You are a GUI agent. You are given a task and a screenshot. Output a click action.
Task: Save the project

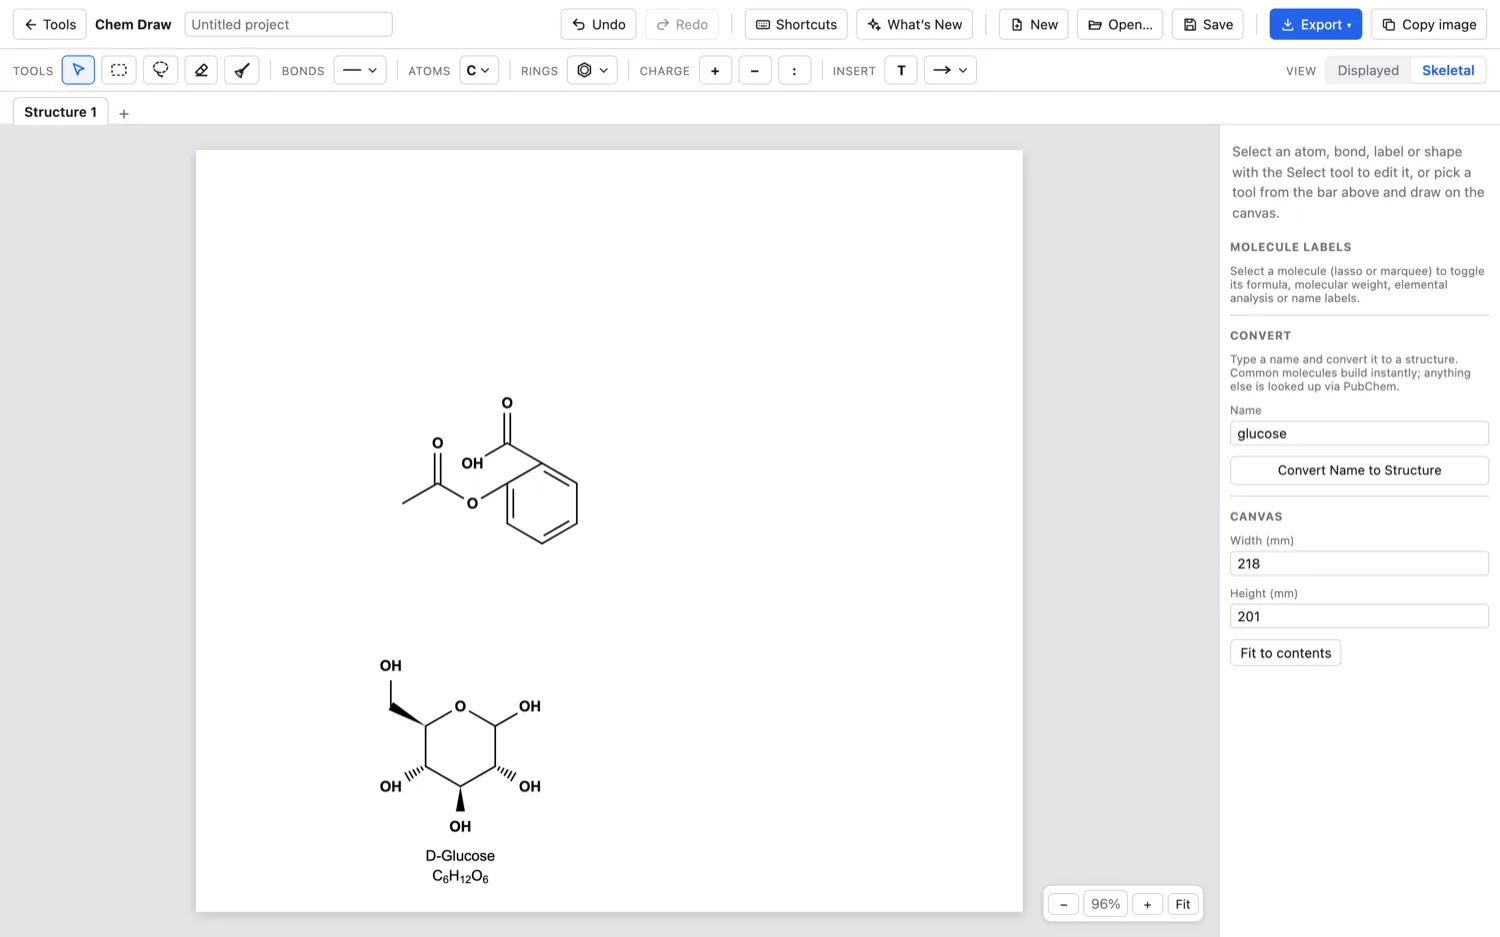coord(1208,24)
